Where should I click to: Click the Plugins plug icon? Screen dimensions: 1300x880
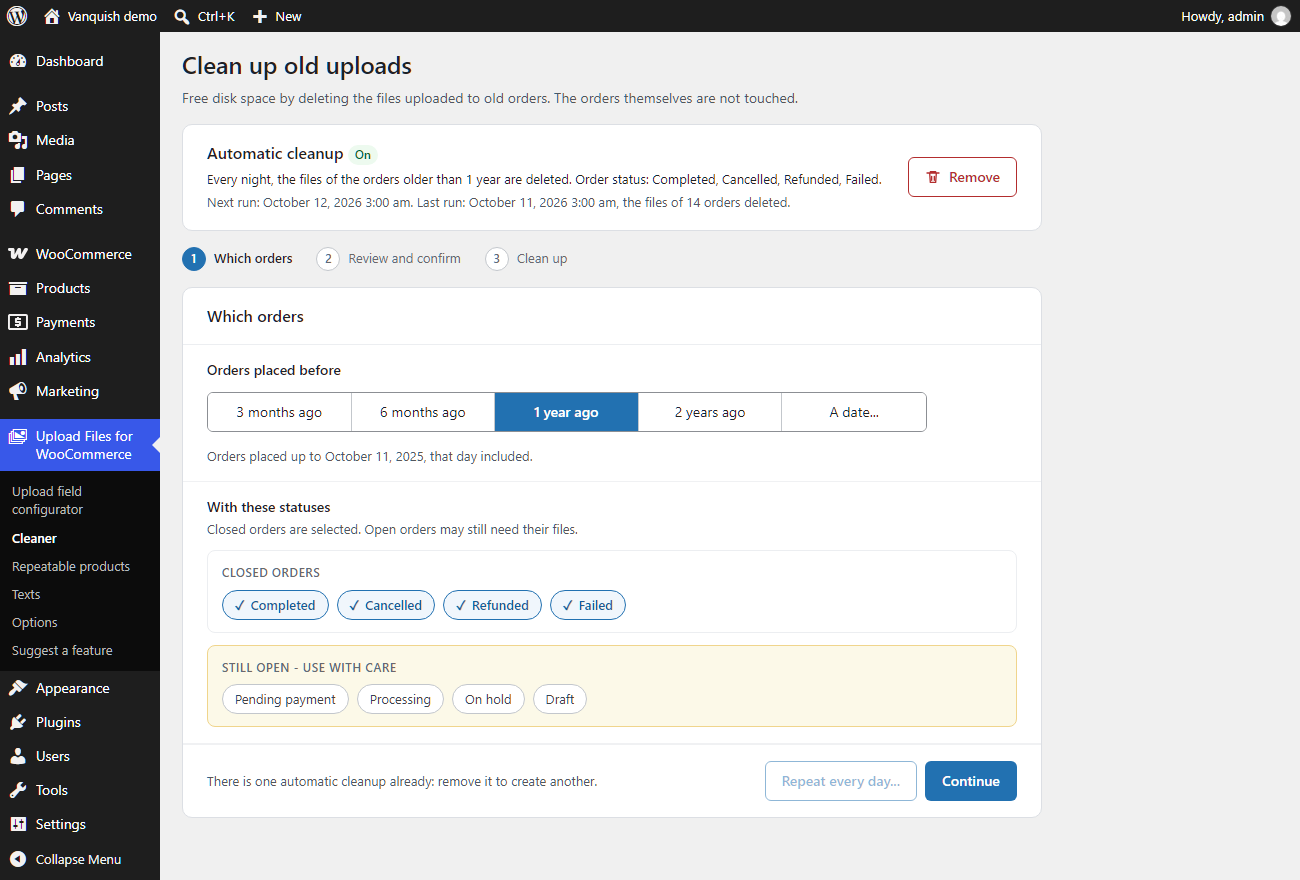(18, 722)
